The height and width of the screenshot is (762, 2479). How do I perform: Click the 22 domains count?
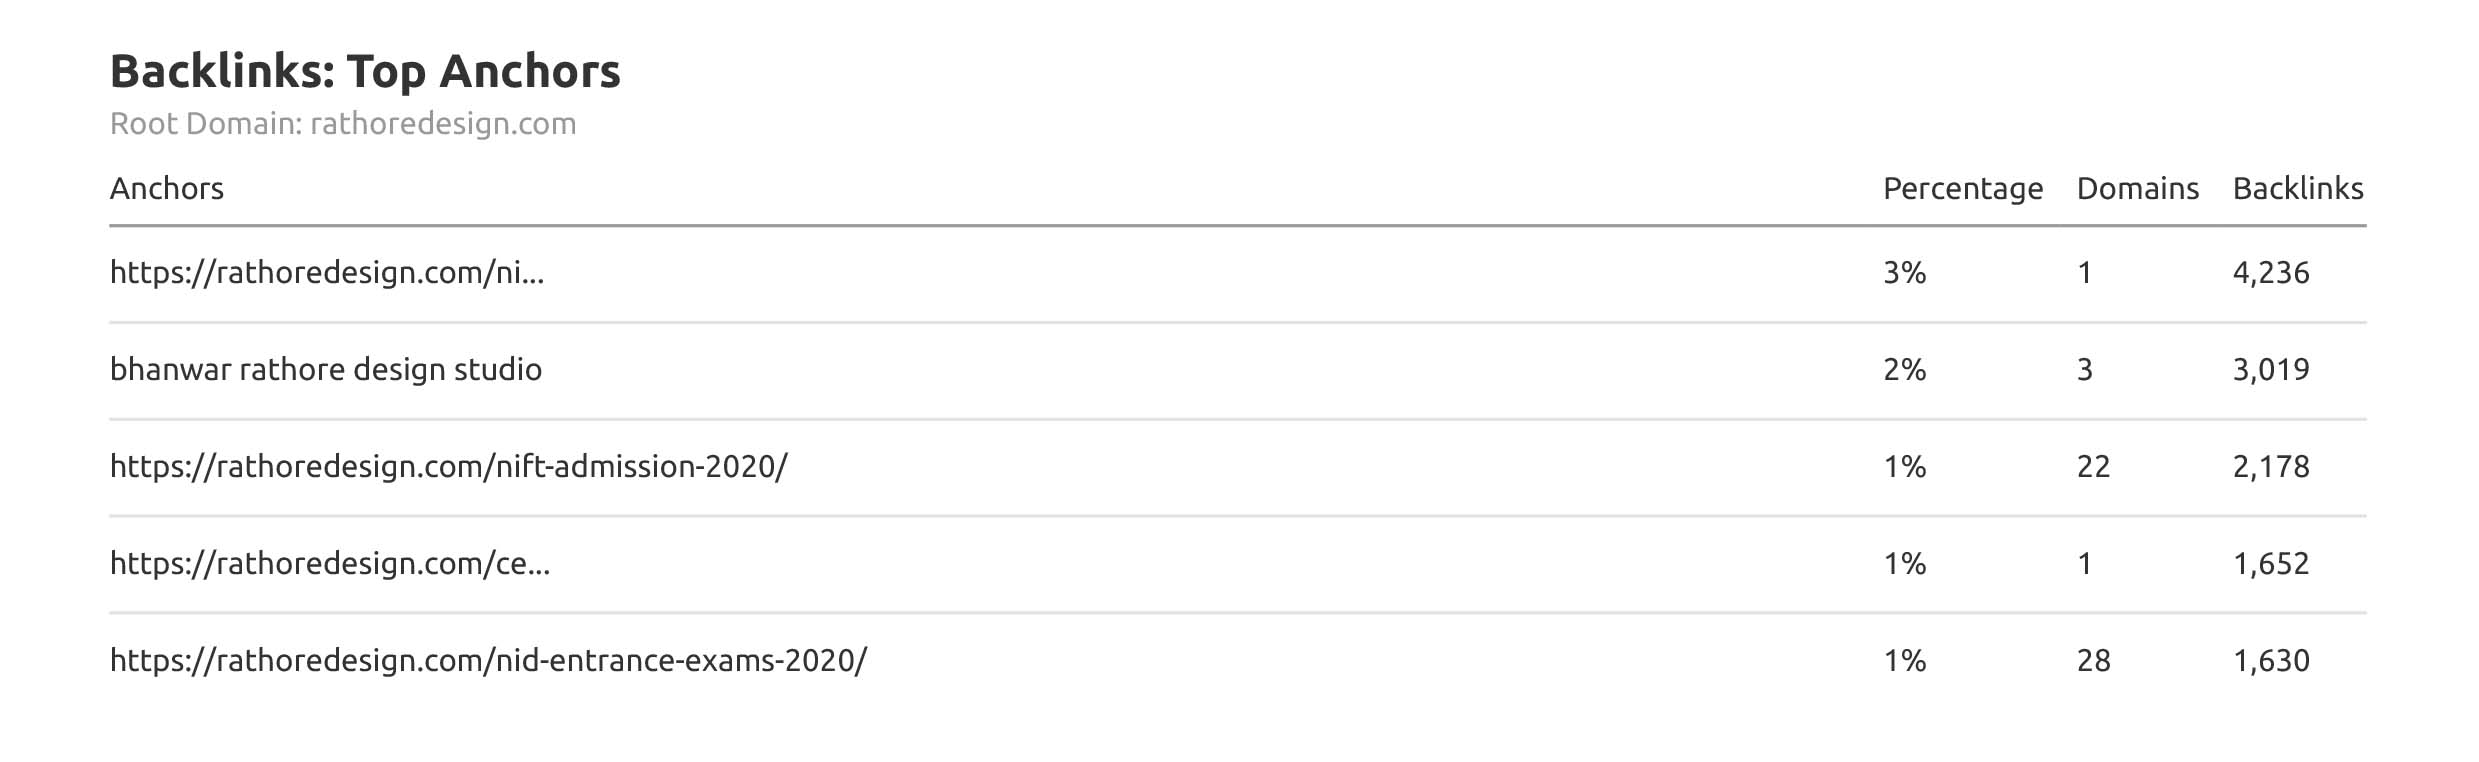point(2093,467)
